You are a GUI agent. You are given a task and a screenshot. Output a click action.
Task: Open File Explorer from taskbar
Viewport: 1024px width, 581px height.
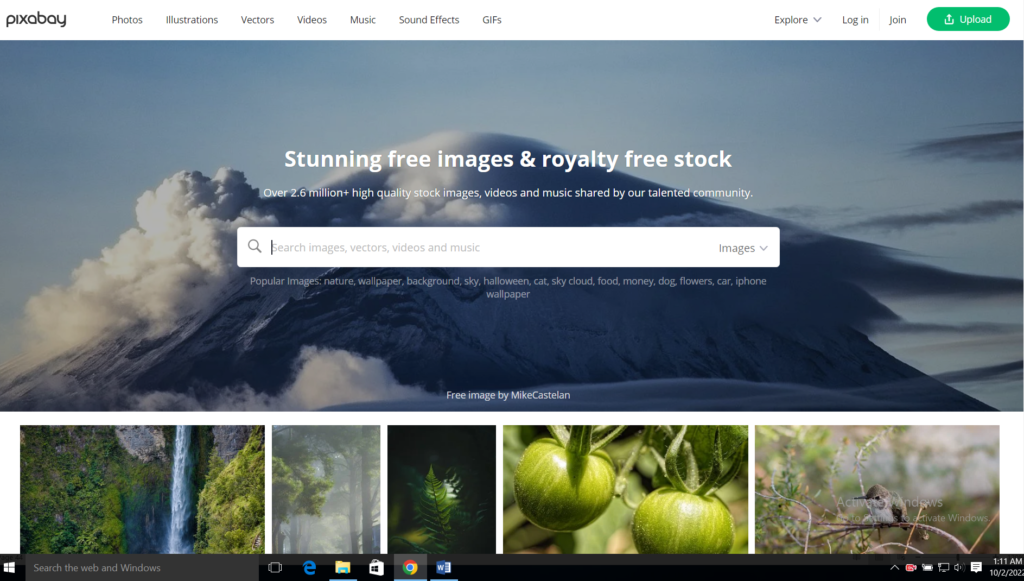pos(342,567)
